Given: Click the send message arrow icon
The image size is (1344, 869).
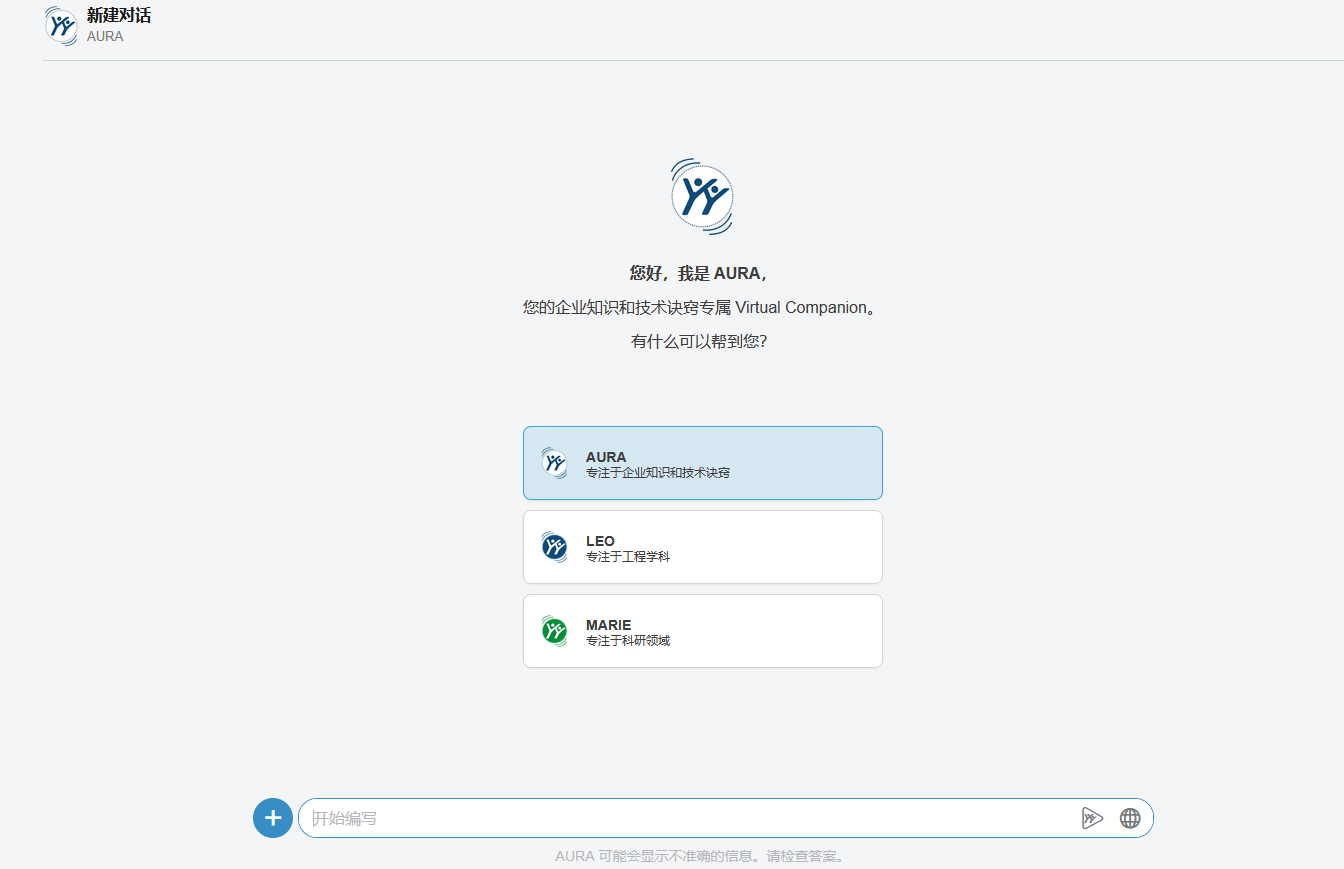Looking at the screenshot, I should pyautogui.click(x=1092, y=818).
